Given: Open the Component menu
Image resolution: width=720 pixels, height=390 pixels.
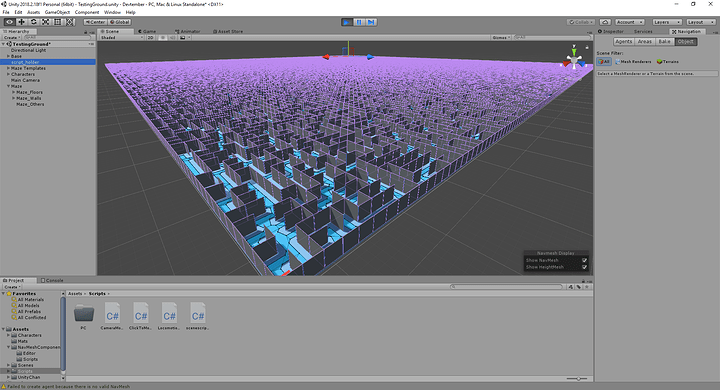Looking at the screenshot, I should [87, 12].
